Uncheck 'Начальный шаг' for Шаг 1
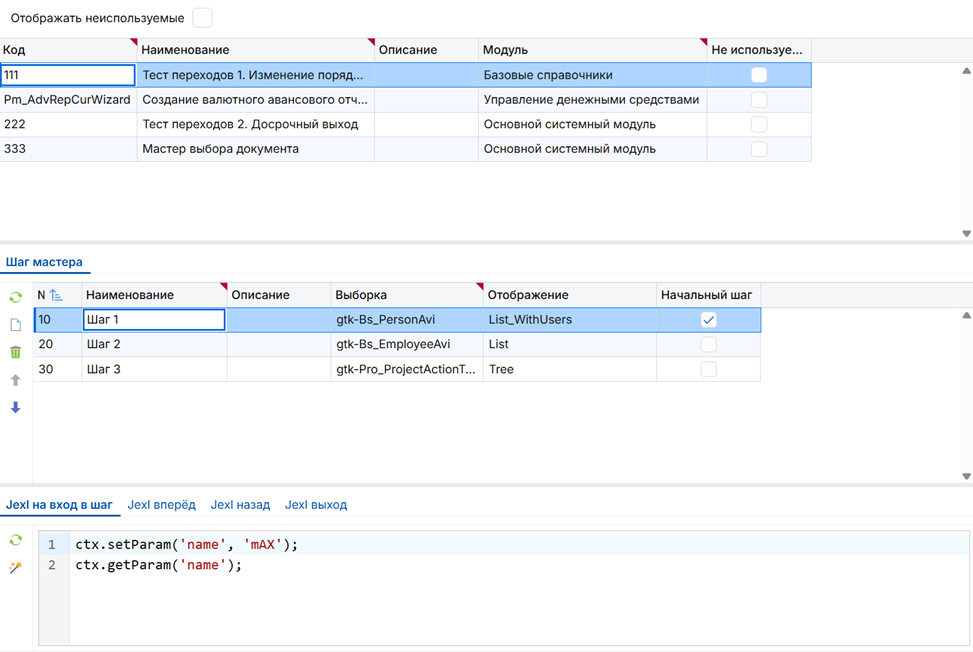The image size is (973, 652). pyautogui.click(x=709, y=320)
